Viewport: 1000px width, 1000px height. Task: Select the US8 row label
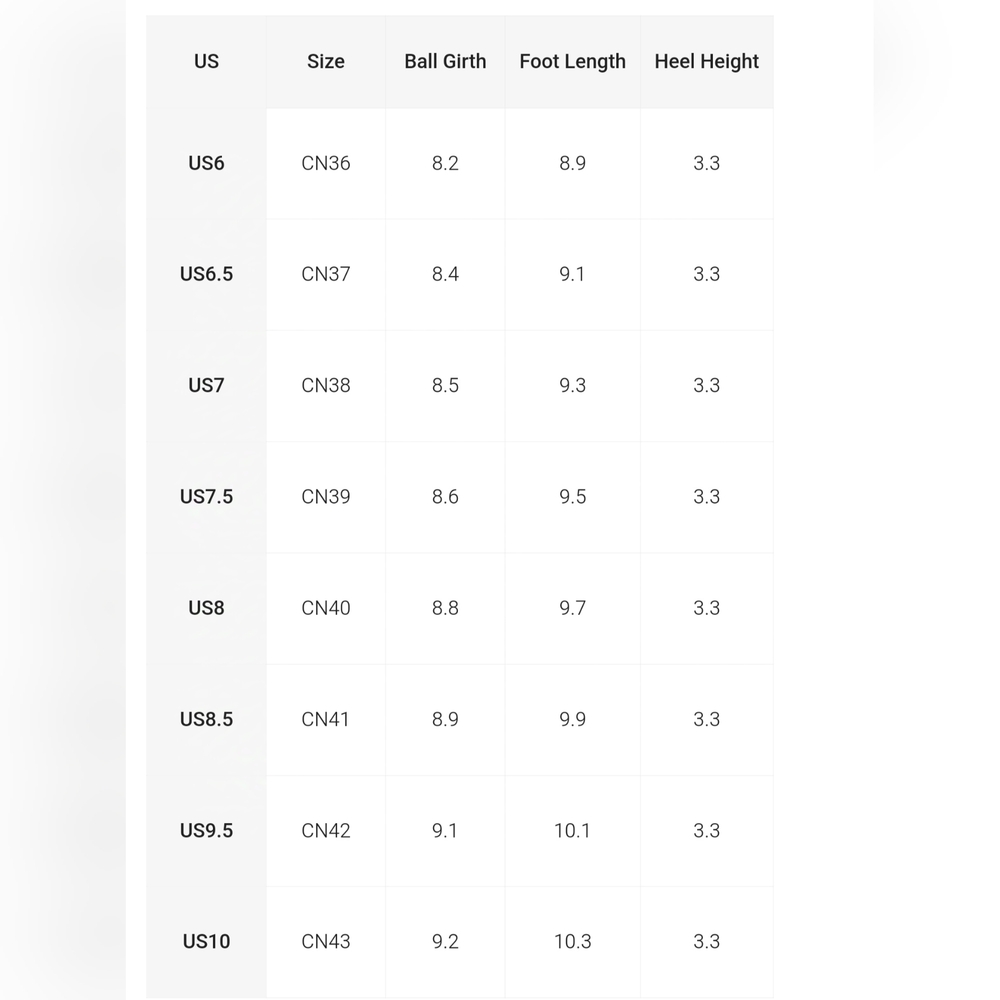coord(206,608)
